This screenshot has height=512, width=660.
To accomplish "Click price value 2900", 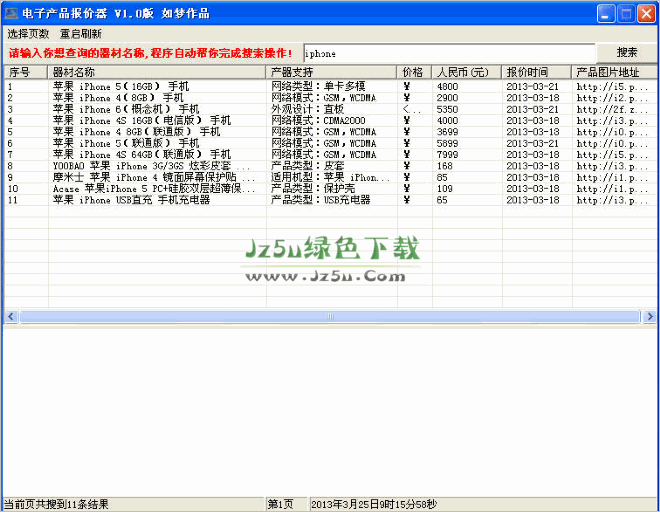I will click(x=447, y=98).
